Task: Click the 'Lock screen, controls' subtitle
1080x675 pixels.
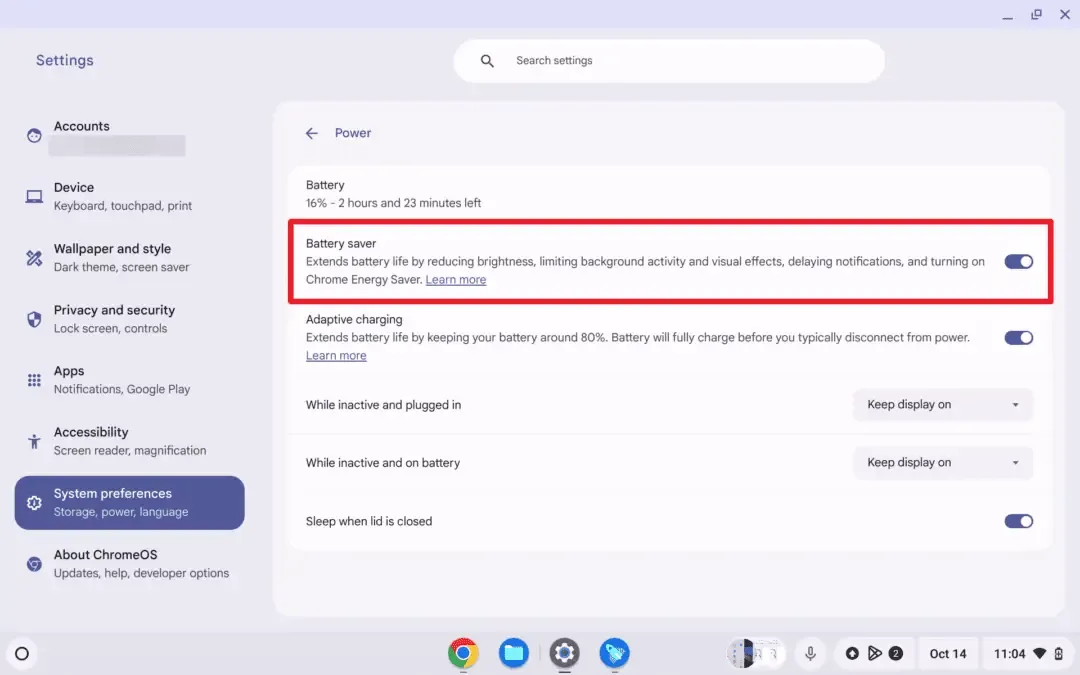Action: [x=110, y=329]
